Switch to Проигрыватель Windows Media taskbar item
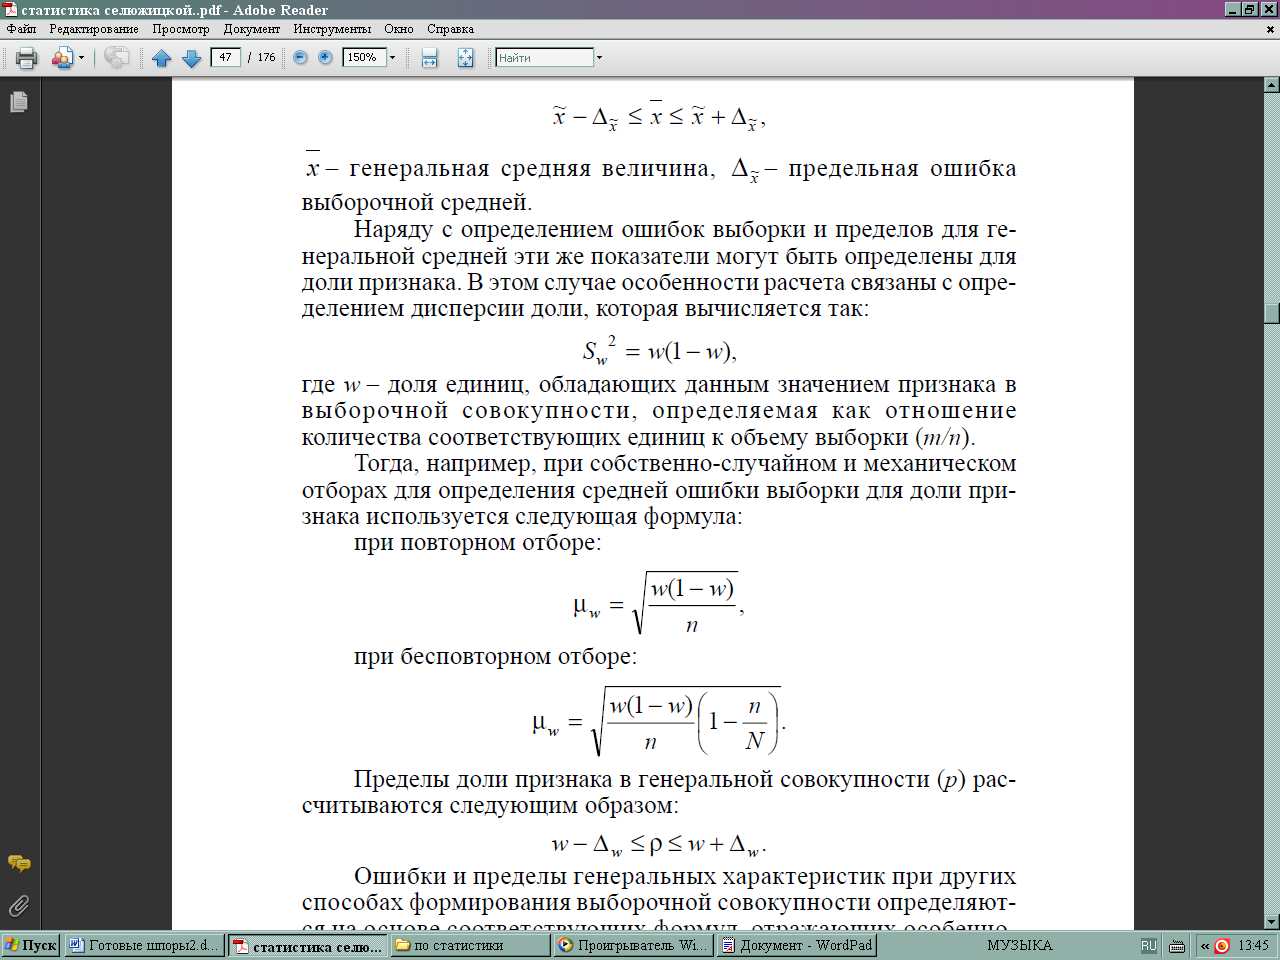 [x=632, y=945]
